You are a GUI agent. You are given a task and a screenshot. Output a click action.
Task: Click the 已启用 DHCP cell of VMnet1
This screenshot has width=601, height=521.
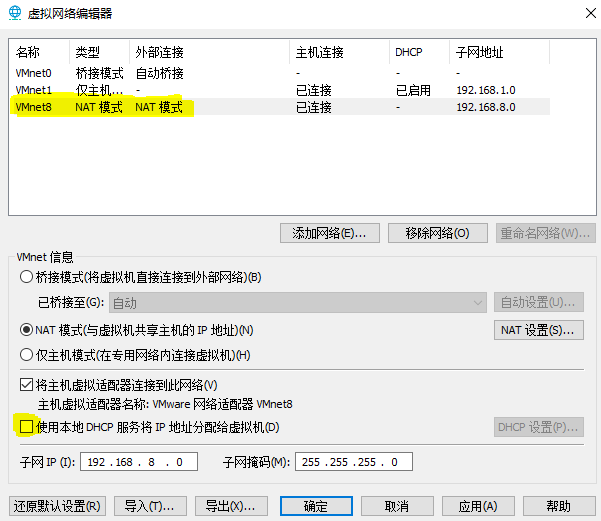point(413,90)
